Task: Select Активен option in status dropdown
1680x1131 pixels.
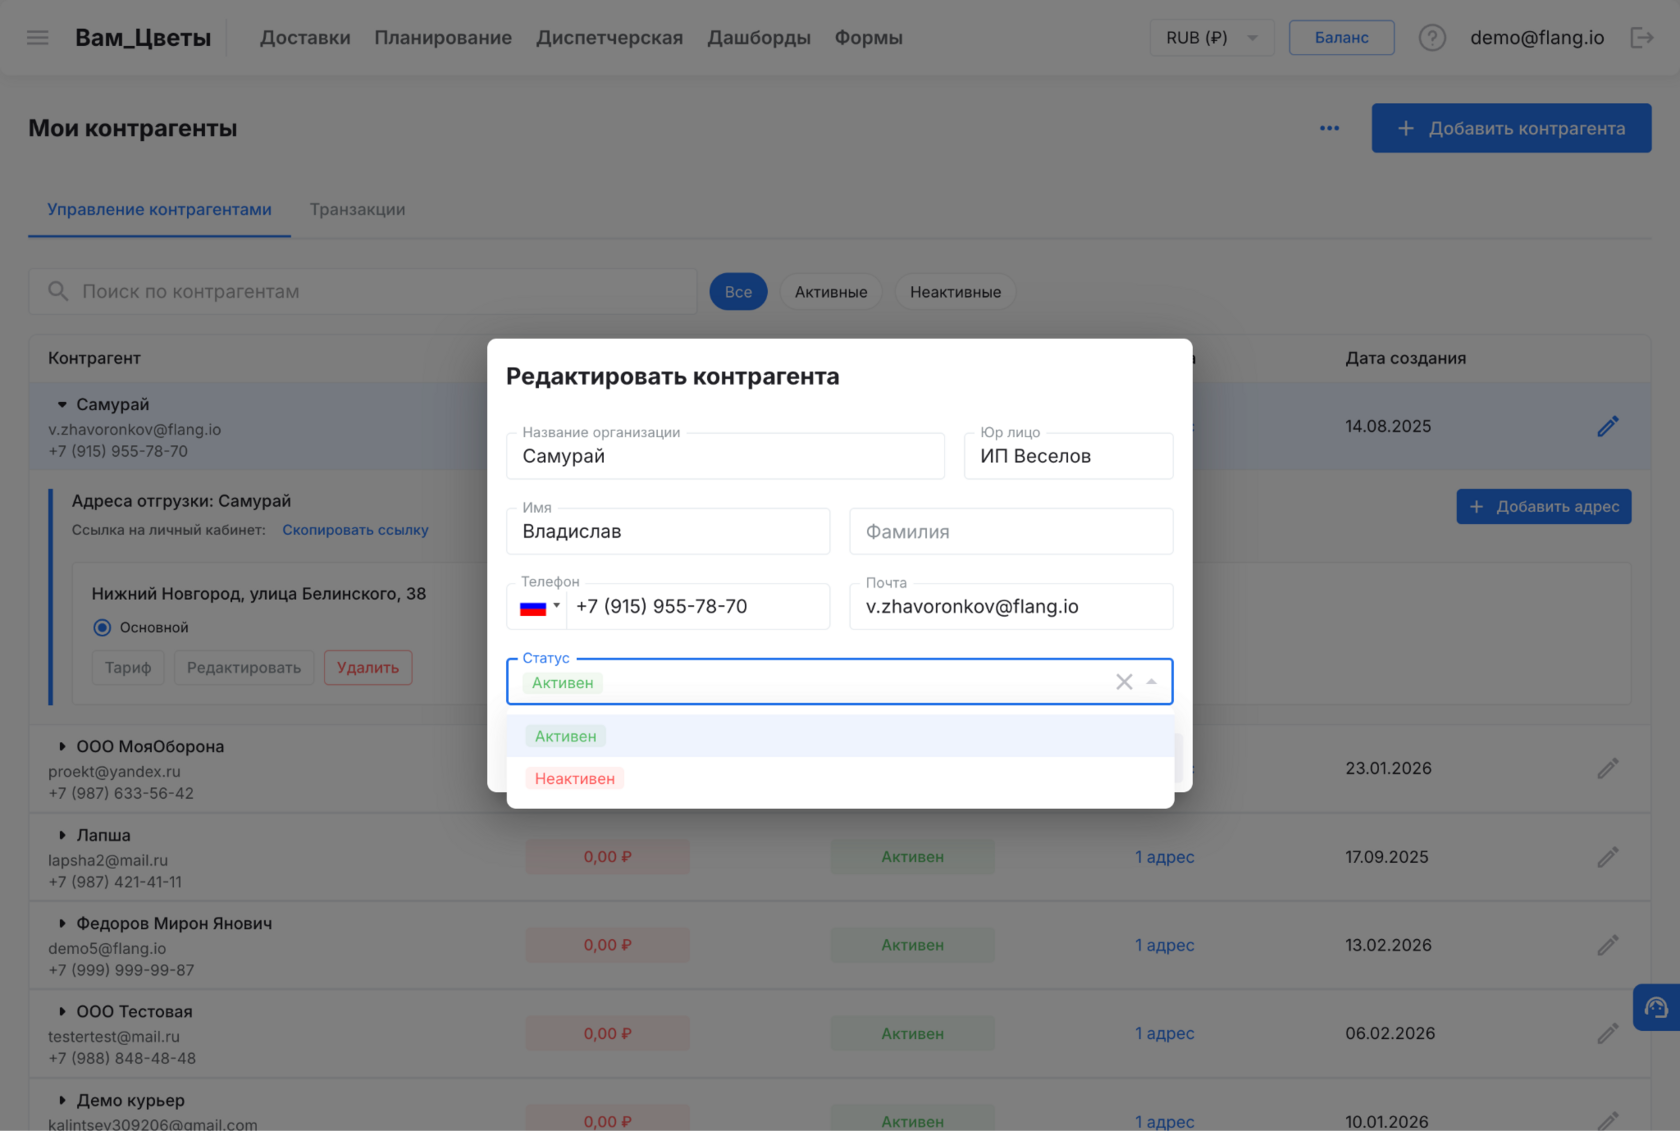Action: coord(565,735)
